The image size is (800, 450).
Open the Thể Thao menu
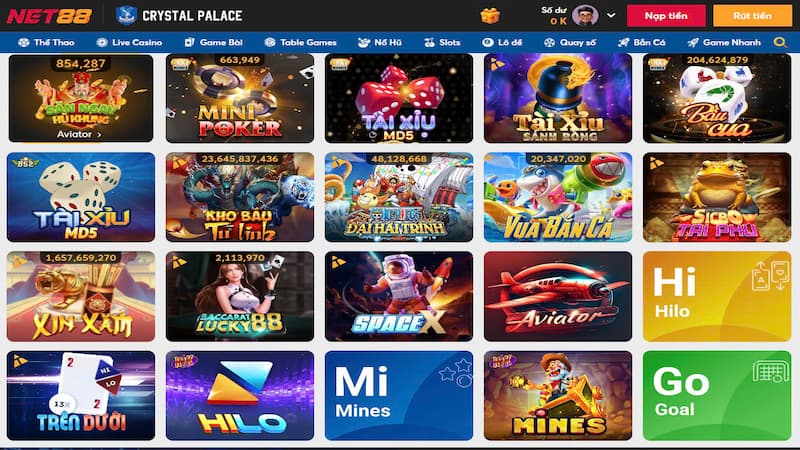tap(46, 42)
